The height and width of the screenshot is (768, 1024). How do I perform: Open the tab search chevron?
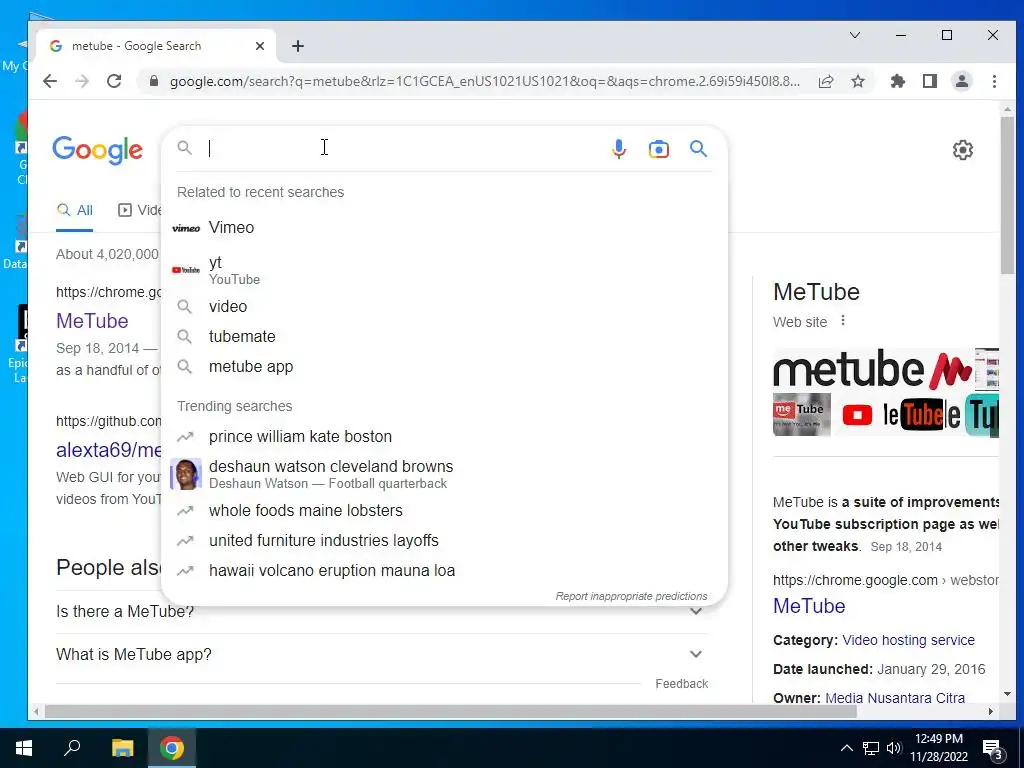854,35
